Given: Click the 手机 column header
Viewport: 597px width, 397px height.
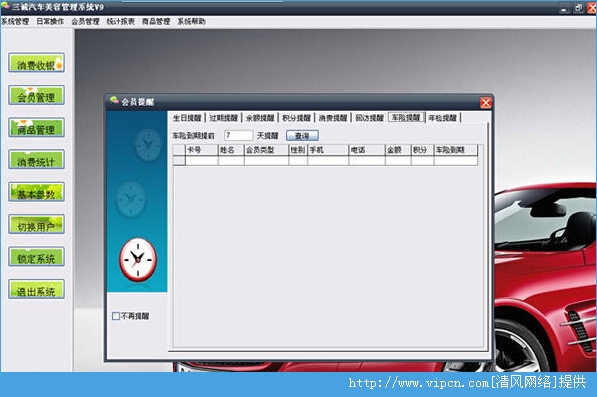Looking at the screenshot, I should [328, 150].
